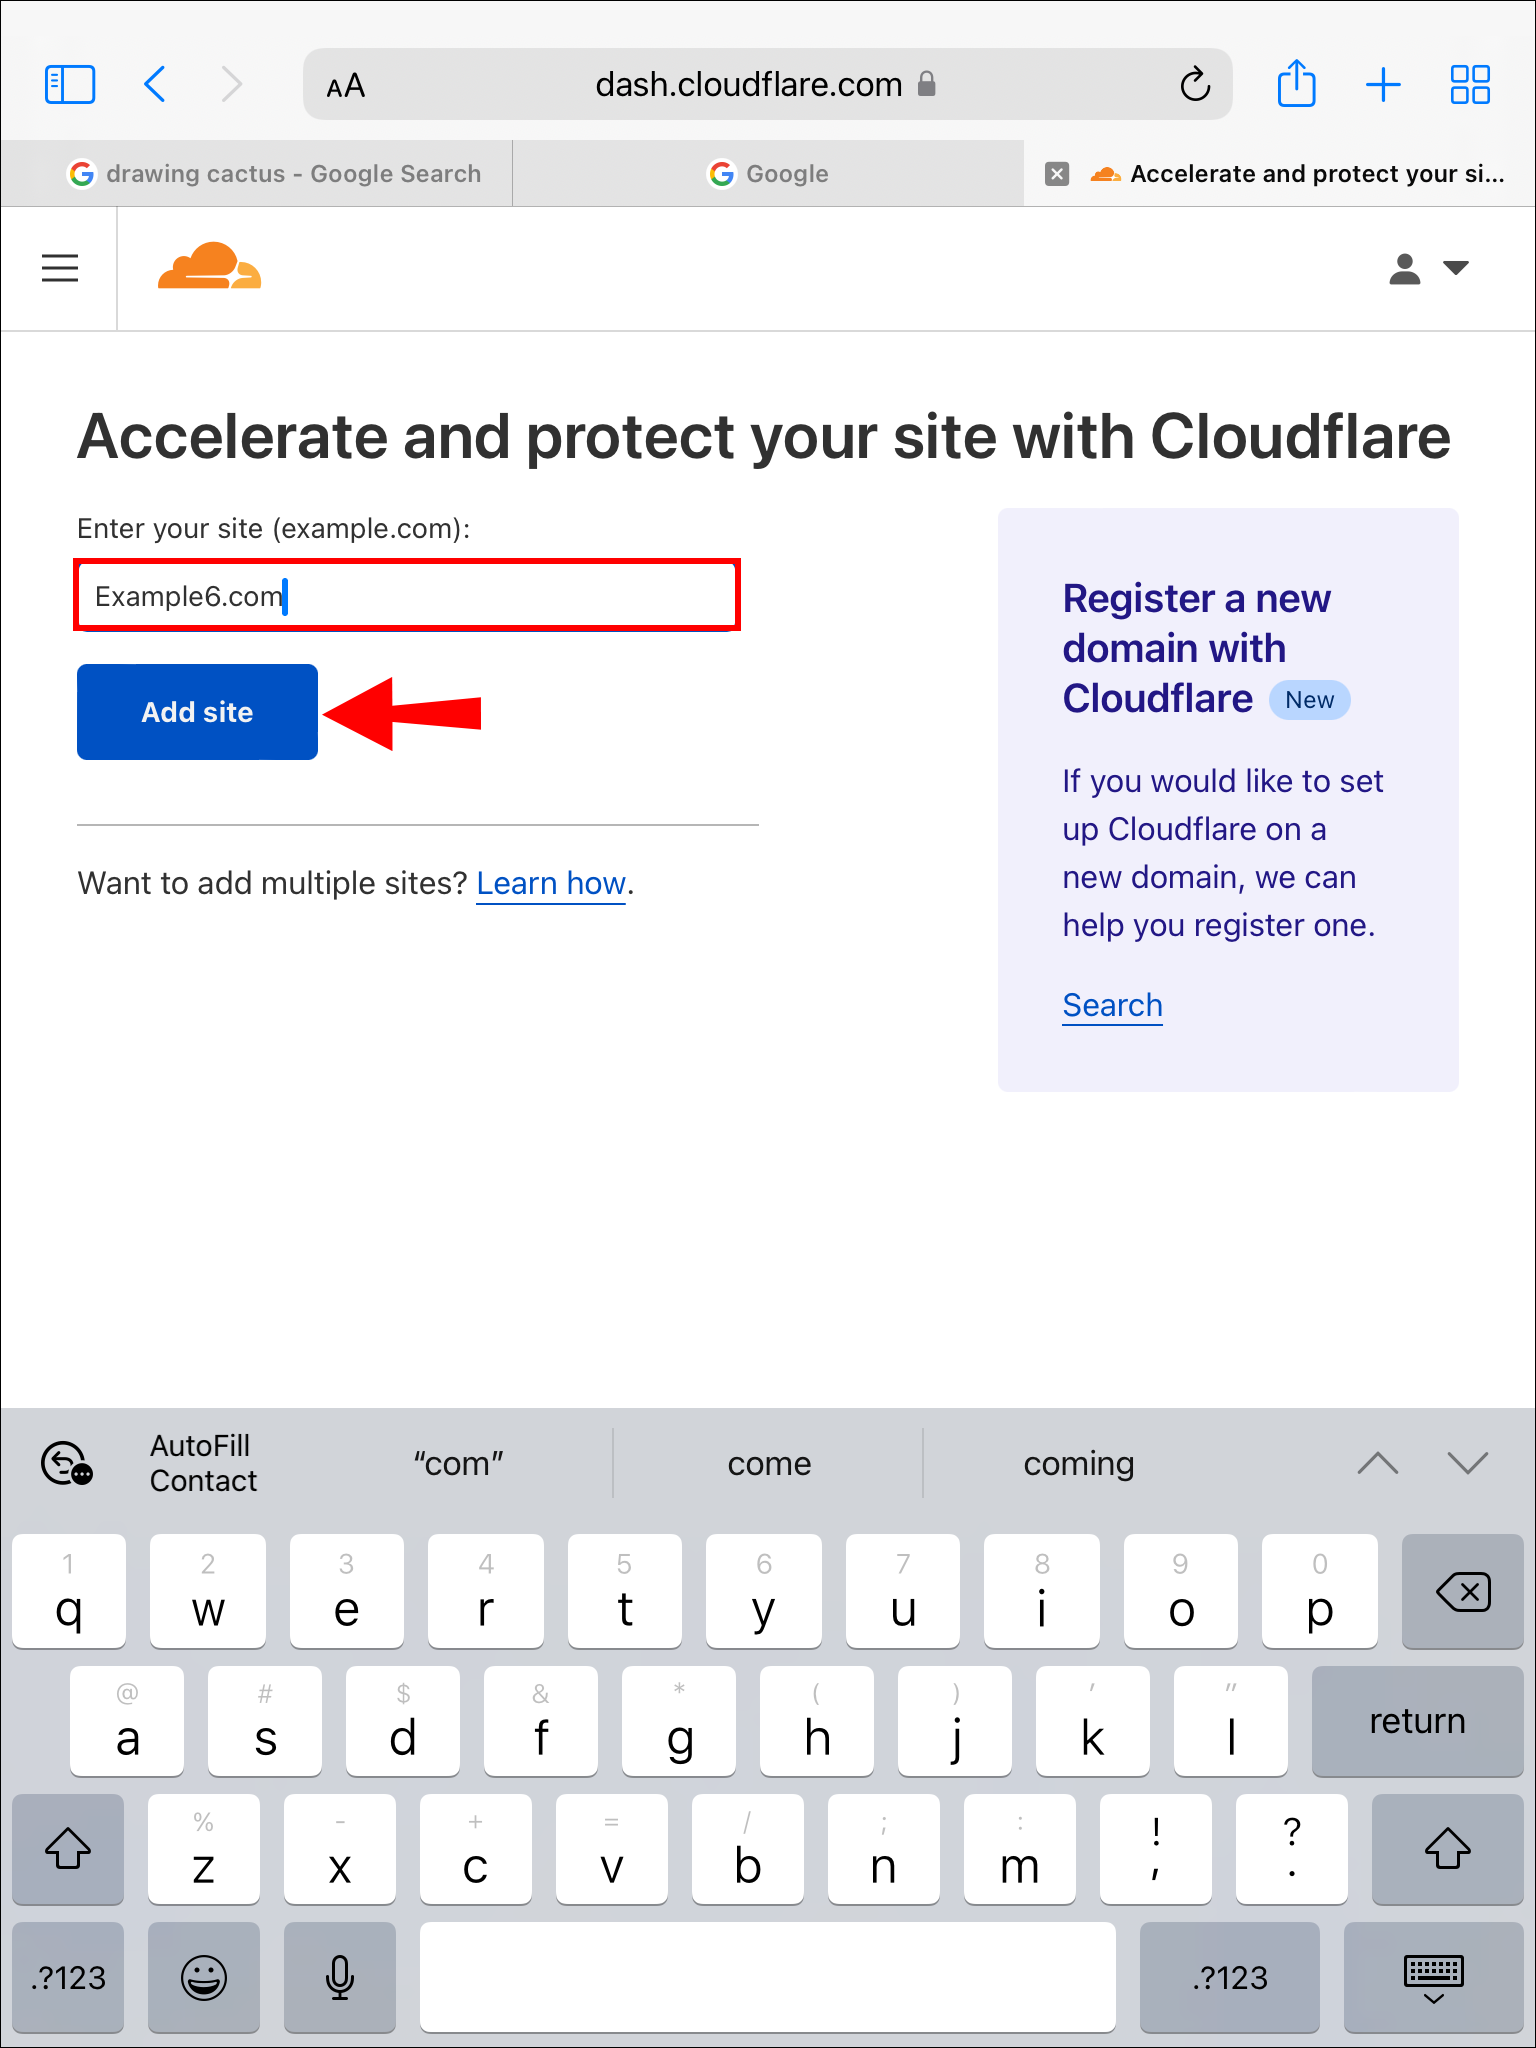The width and height of the screenshot is (1536, 2048).
Task: Open the Learn how link
Action: coord(550,883)
